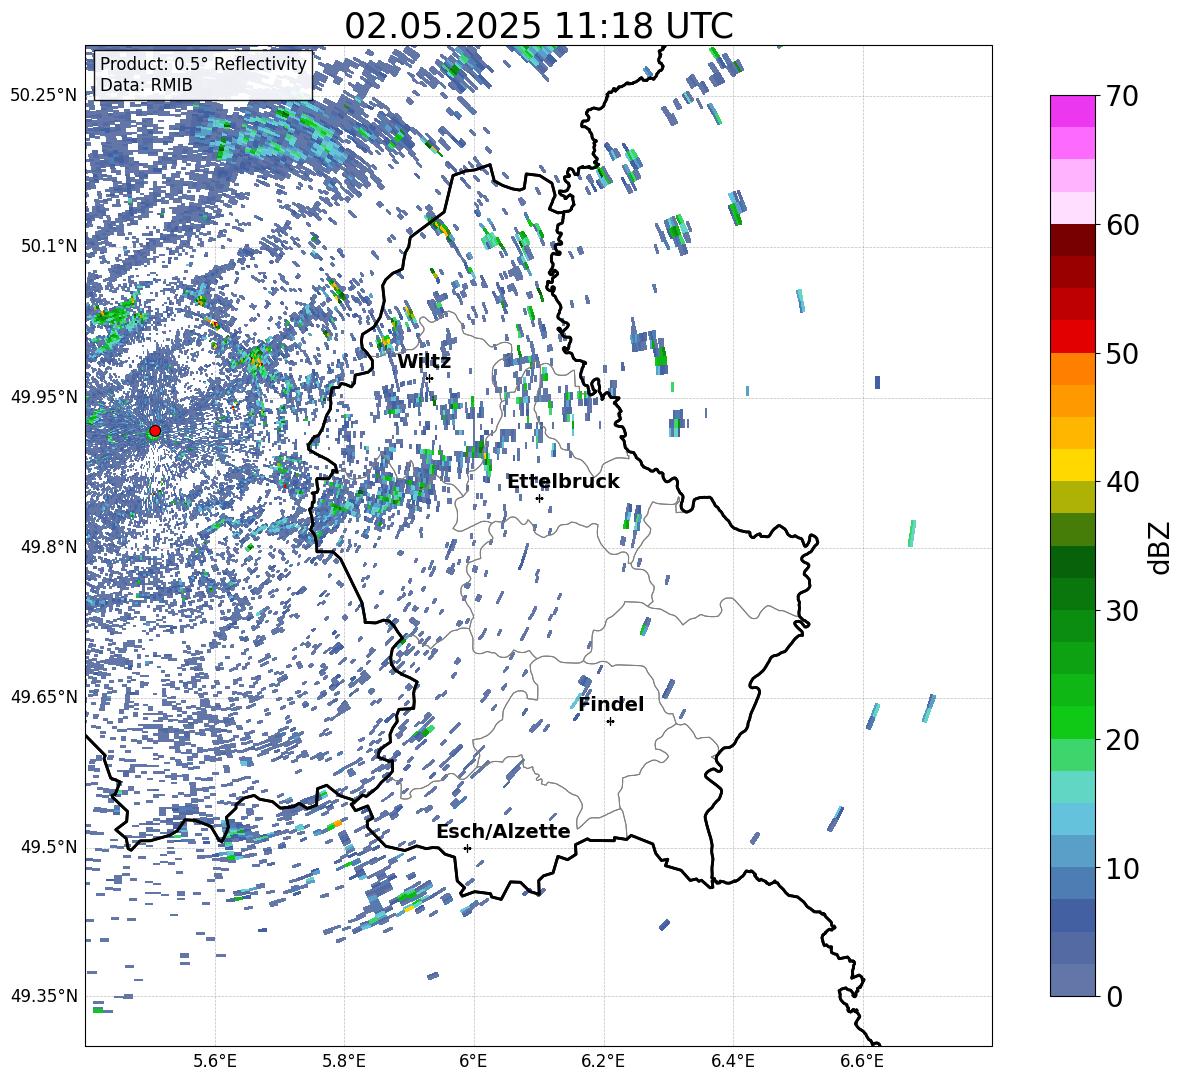Click the Wiltz station cross marker

click(x=430, y=378)
